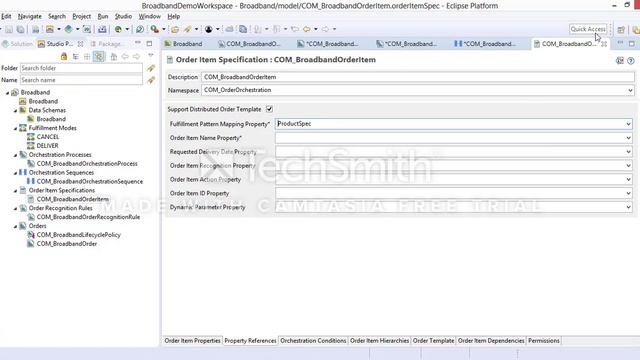Toggle Support Distributed Order Template checkbox

pos(269,109)
